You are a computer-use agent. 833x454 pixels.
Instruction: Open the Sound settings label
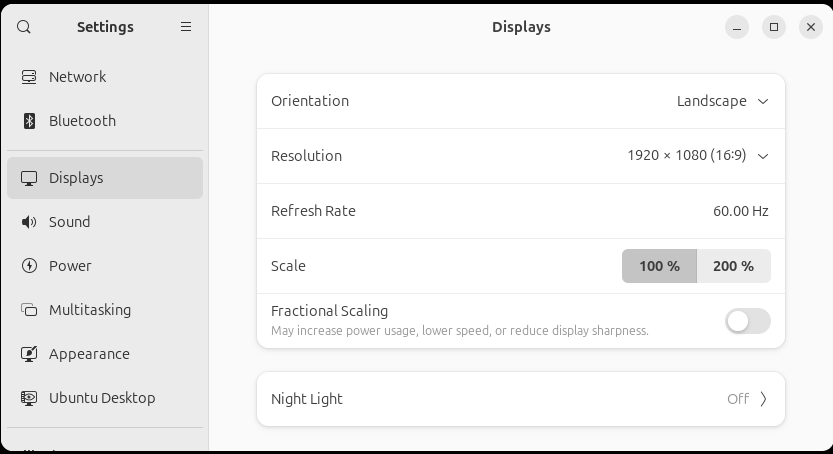pyautogui.click(x=70, y=222)
